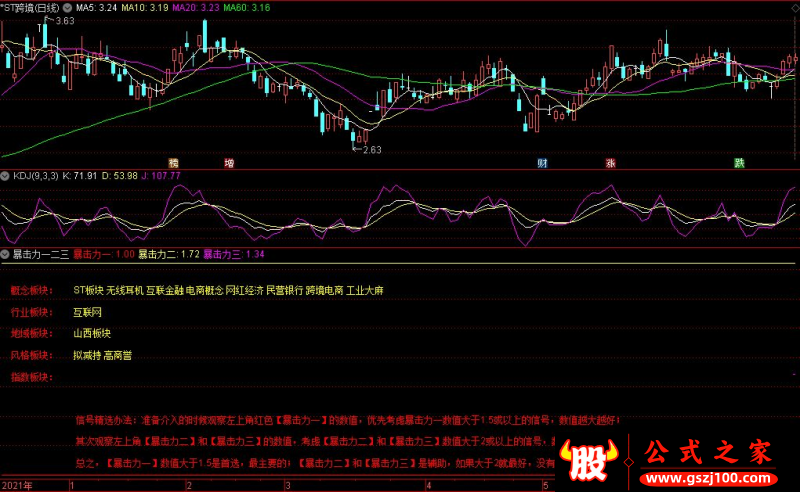Screen dimensions: 800x492
Task: Click the 跨境电商 concept entry
Action: pyautogui.click(x=324, y=290)
